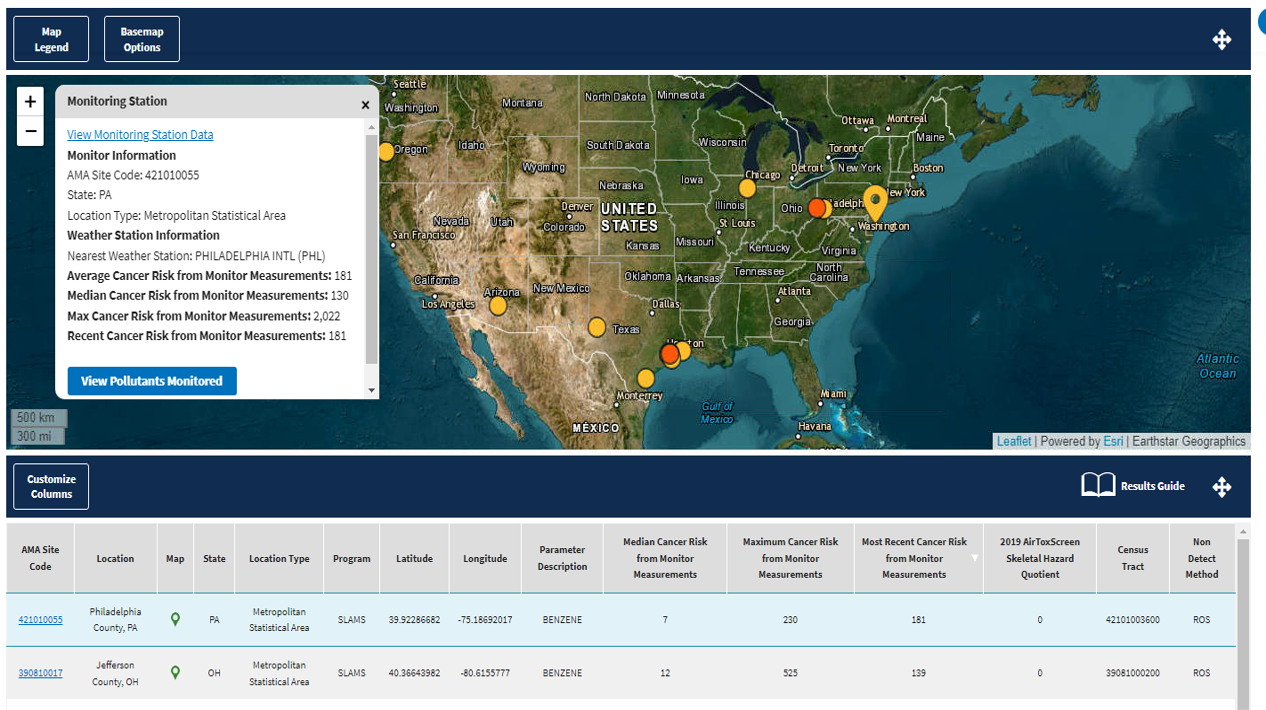
Task: Sort by Latitude column header
Action: coord(414,558)
